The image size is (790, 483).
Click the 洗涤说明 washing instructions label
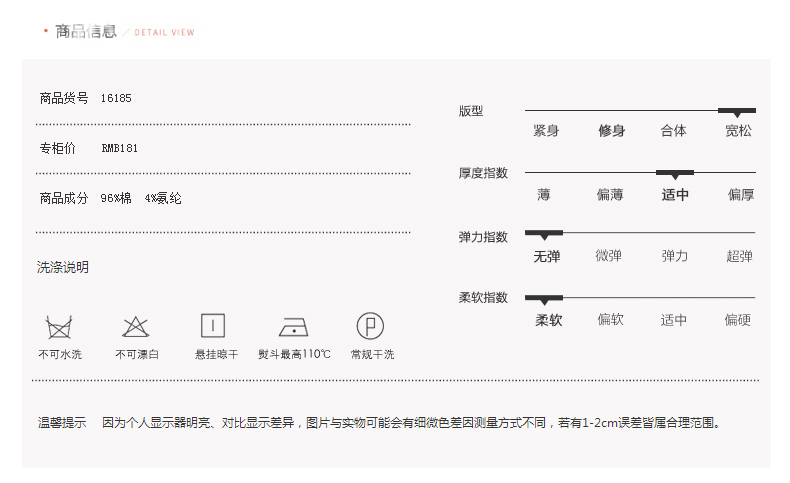pos(63,267)
